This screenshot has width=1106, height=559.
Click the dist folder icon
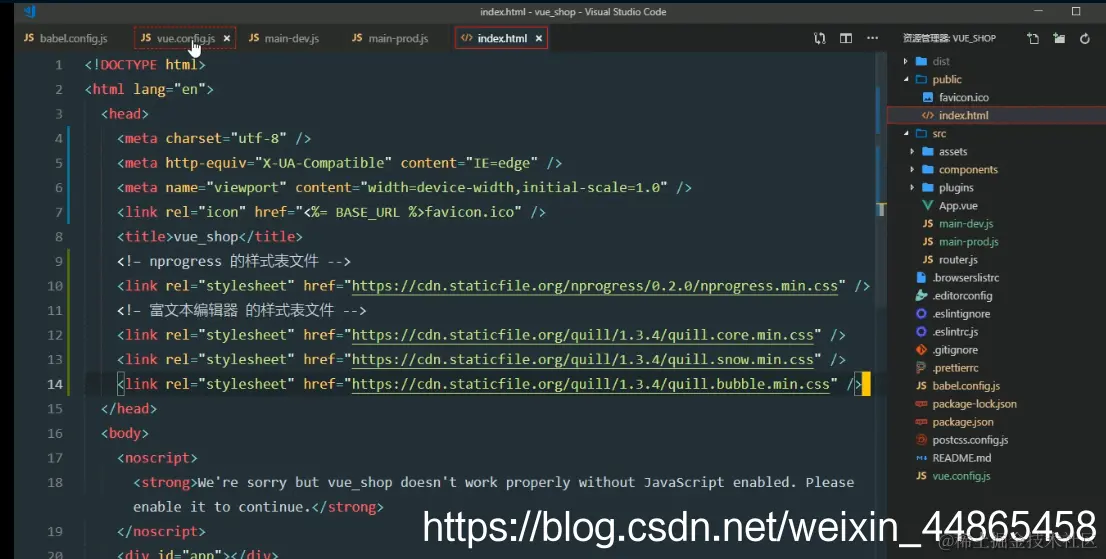click(921, 61)
